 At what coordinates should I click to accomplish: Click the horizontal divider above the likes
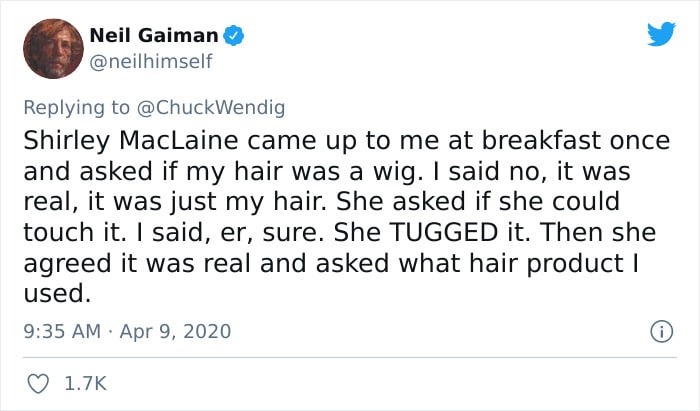[x=350, y=357]
